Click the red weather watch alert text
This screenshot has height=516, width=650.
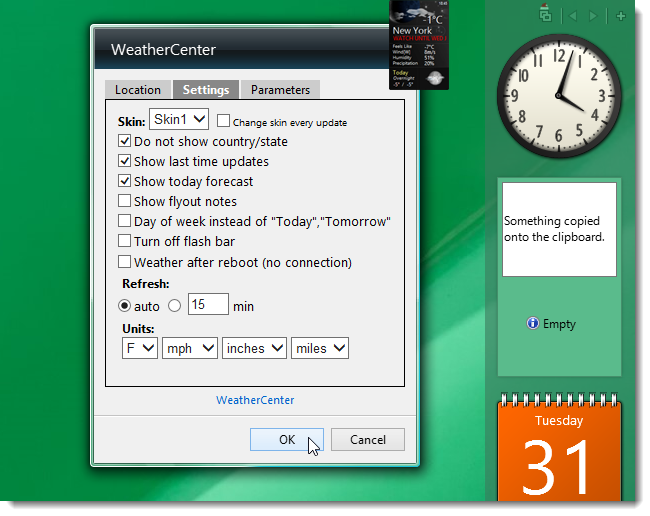[x=420, y=39]
